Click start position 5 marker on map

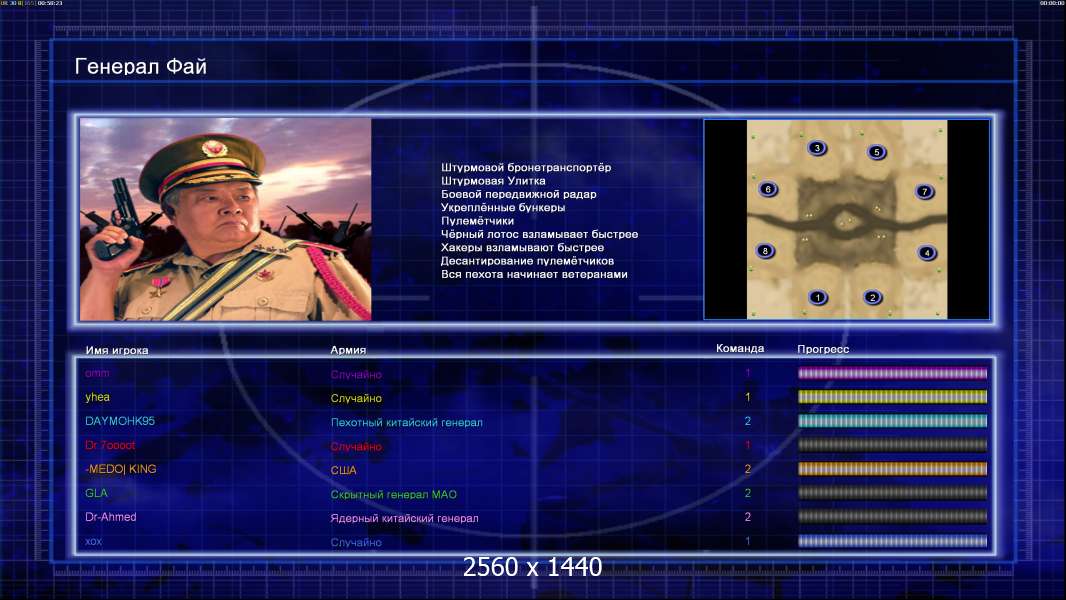(876, 152)
